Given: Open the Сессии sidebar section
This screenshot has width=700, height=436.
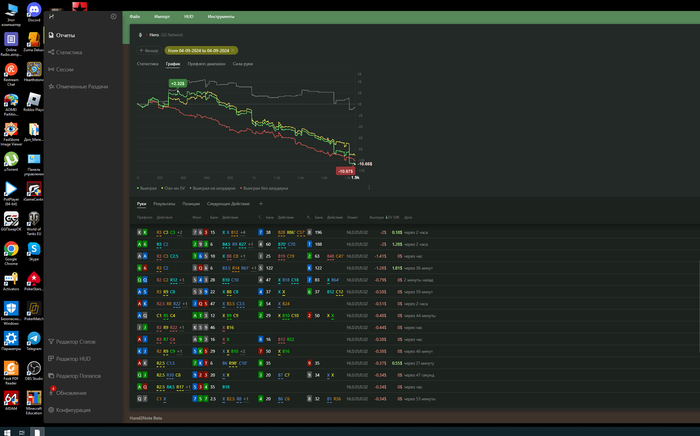Looking at the screenshot, I should tap(64, 69).
